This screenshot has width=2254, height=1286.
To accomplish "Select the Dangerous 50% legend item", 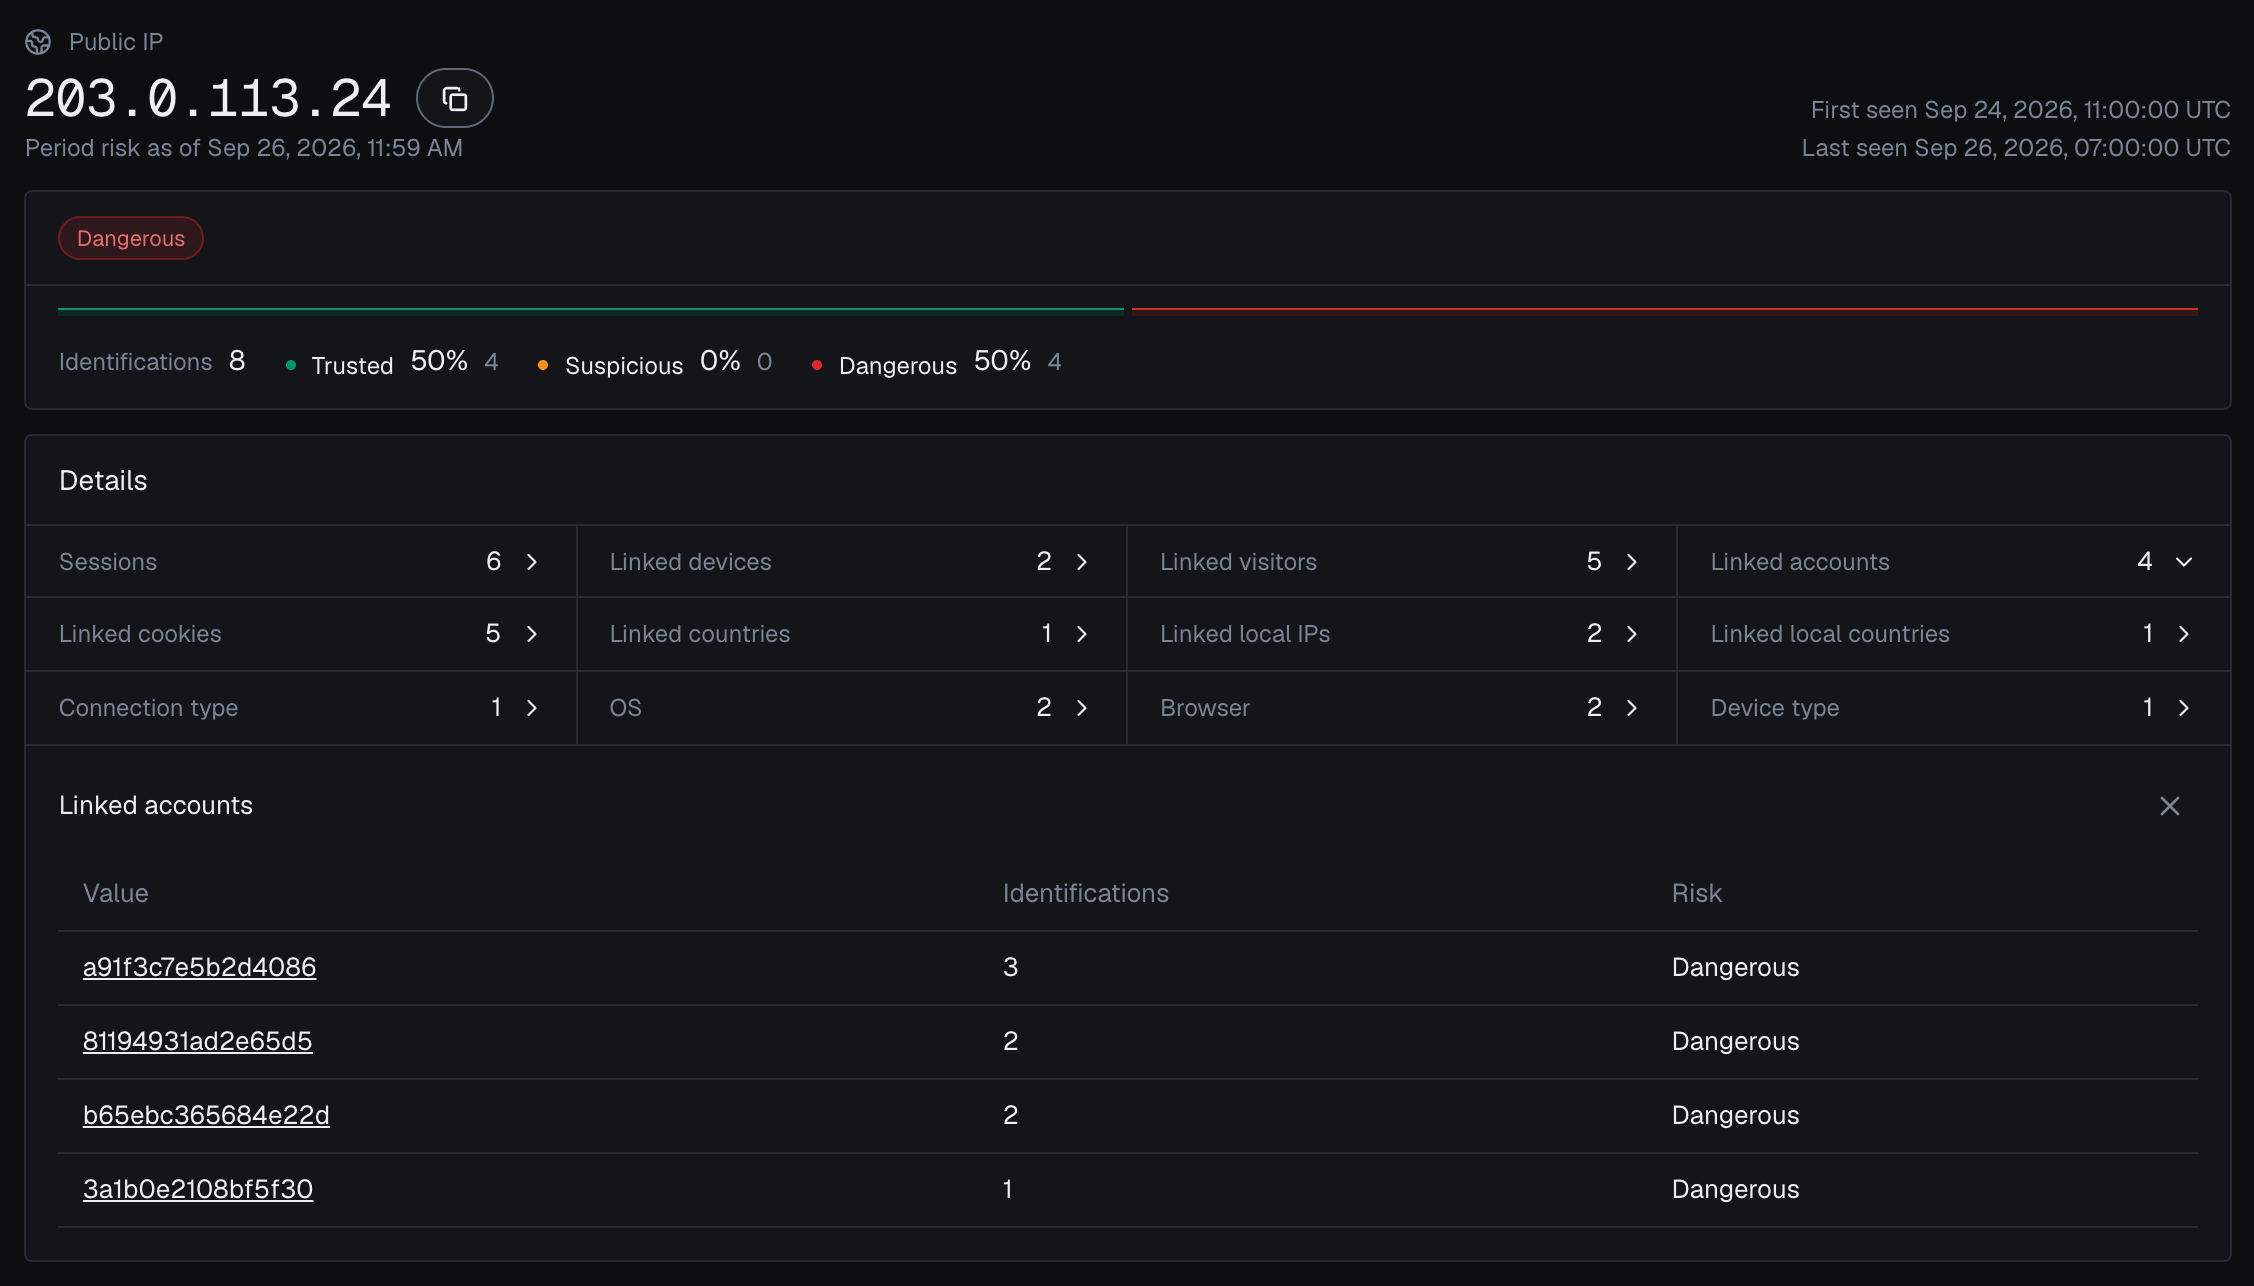I will [x=937, y=363].
